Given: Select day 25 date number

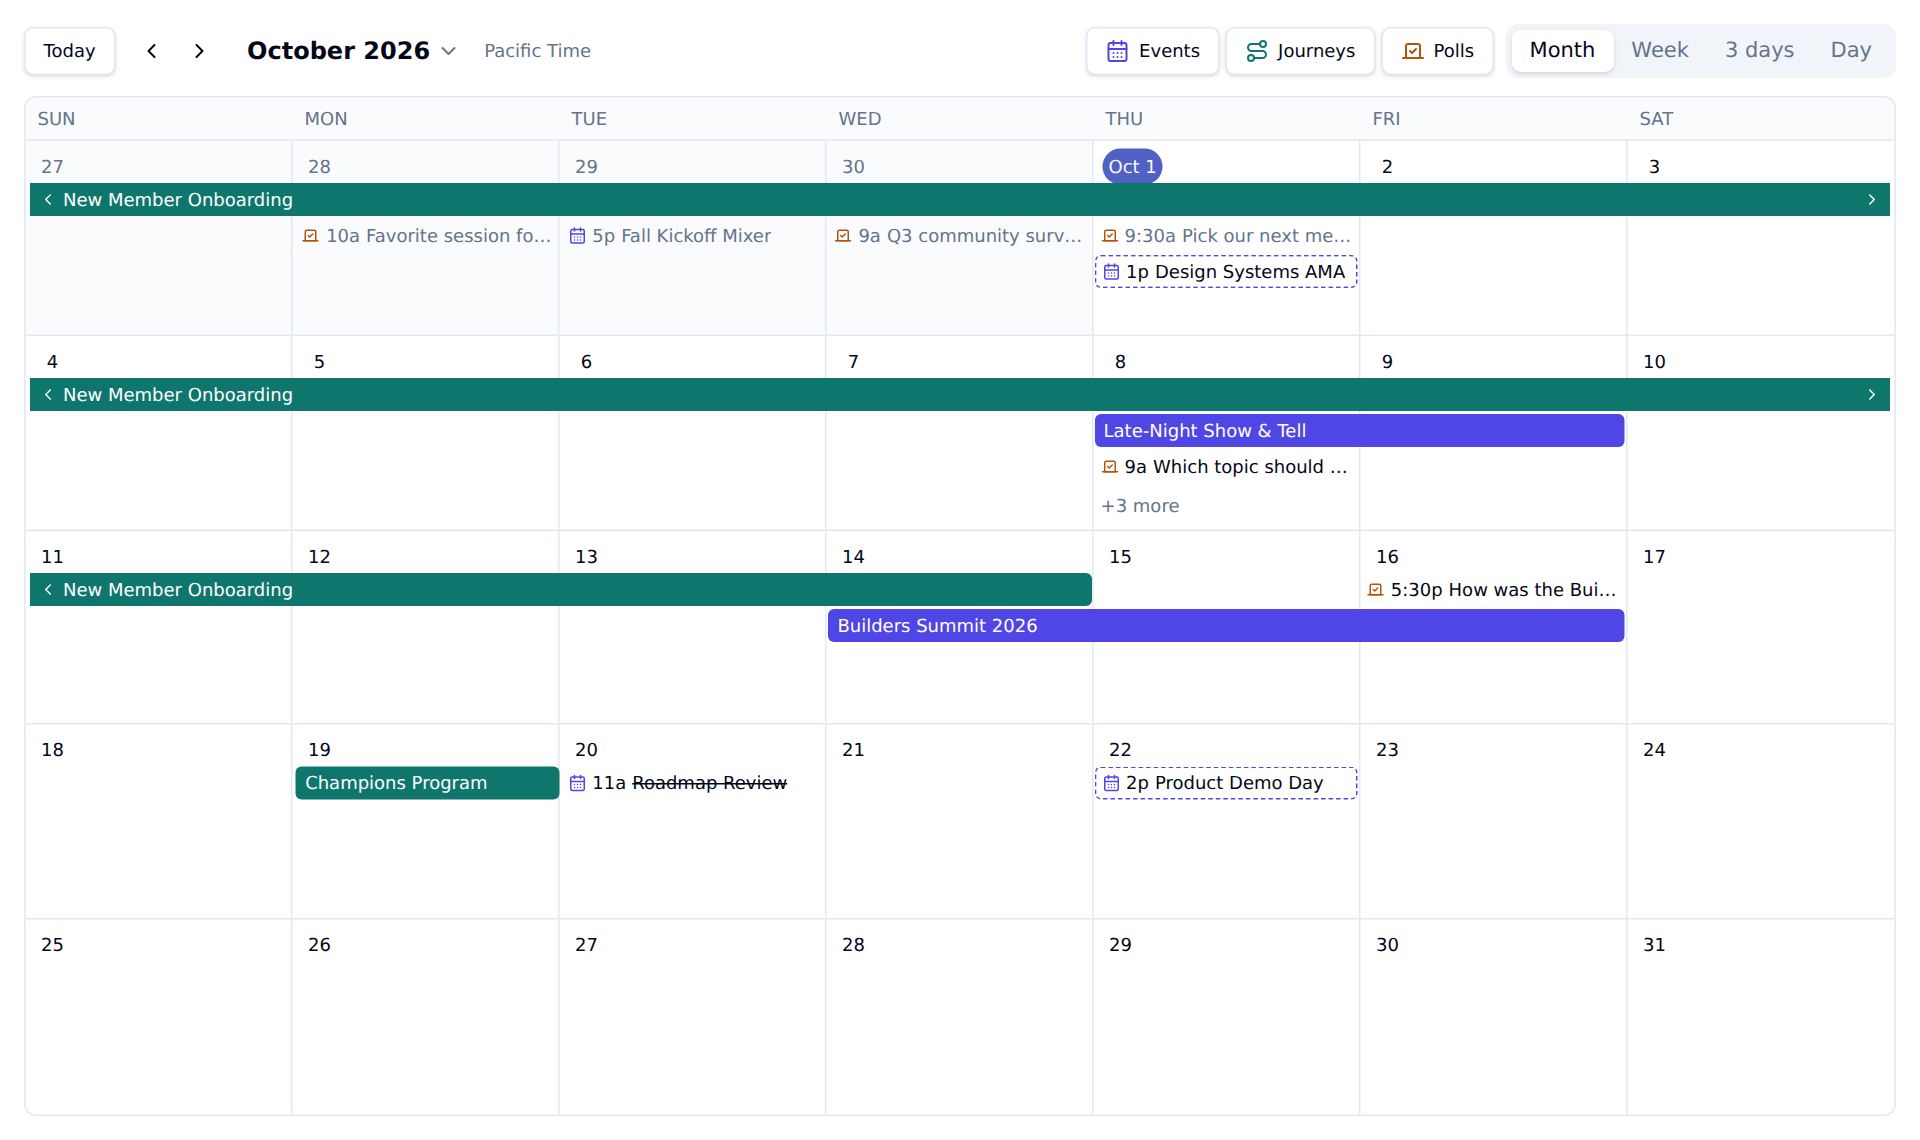Looking at the screenshot, I should coord(52,945).
